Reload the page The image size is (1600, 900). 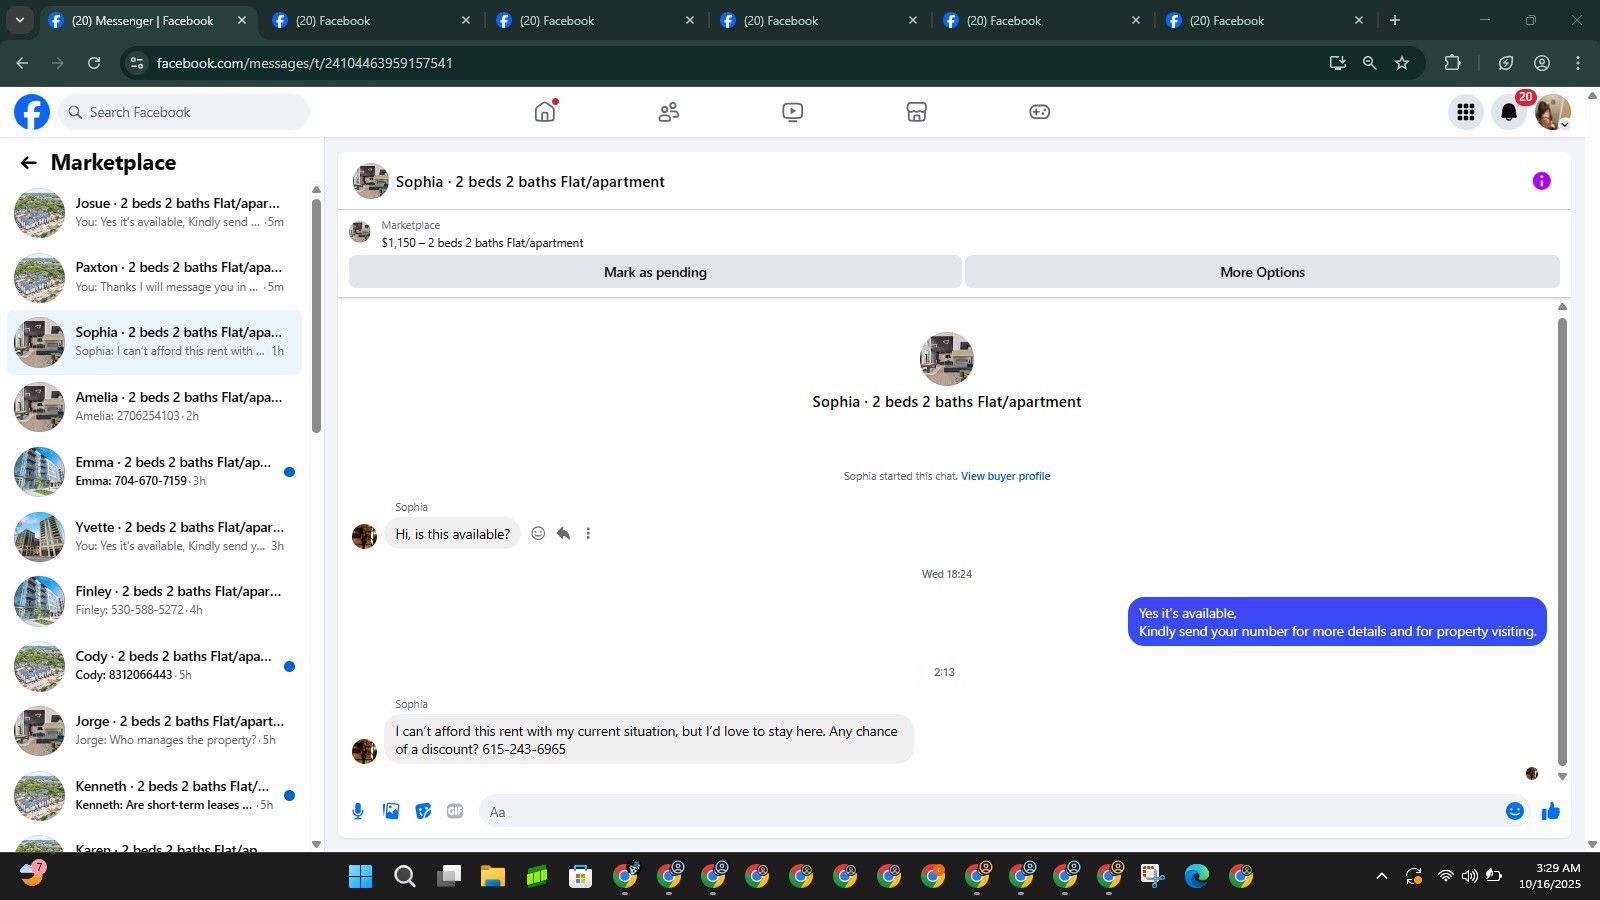tap(94, 63)
